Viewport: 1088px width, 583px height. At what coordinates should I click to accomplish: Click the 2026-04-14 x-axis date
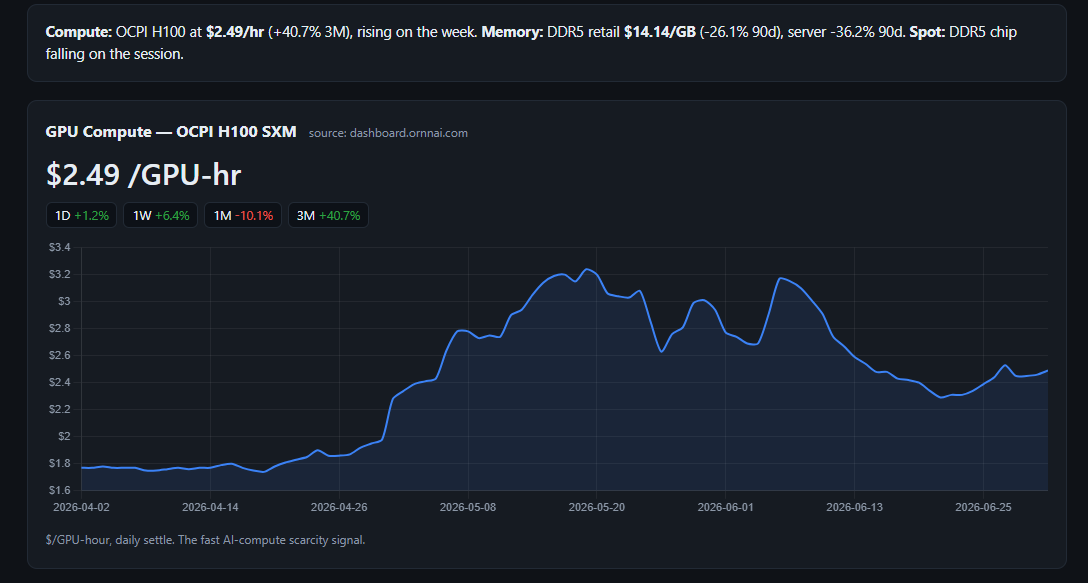[x=210, y=507]
